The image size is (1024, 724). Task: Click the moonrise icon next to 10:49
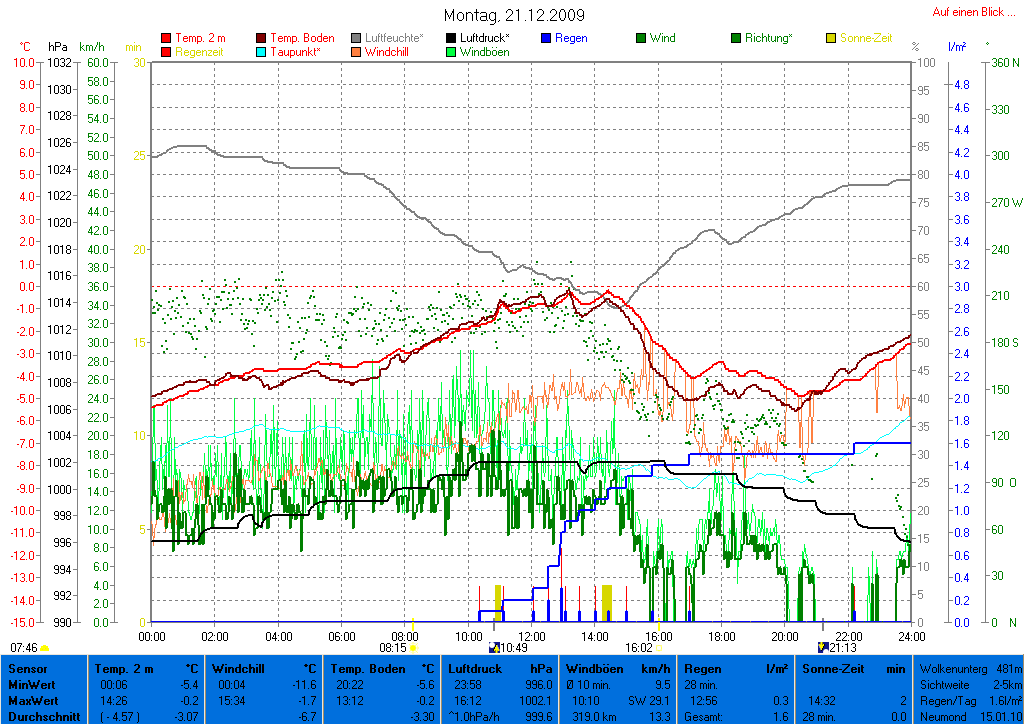tap(494, 648)
